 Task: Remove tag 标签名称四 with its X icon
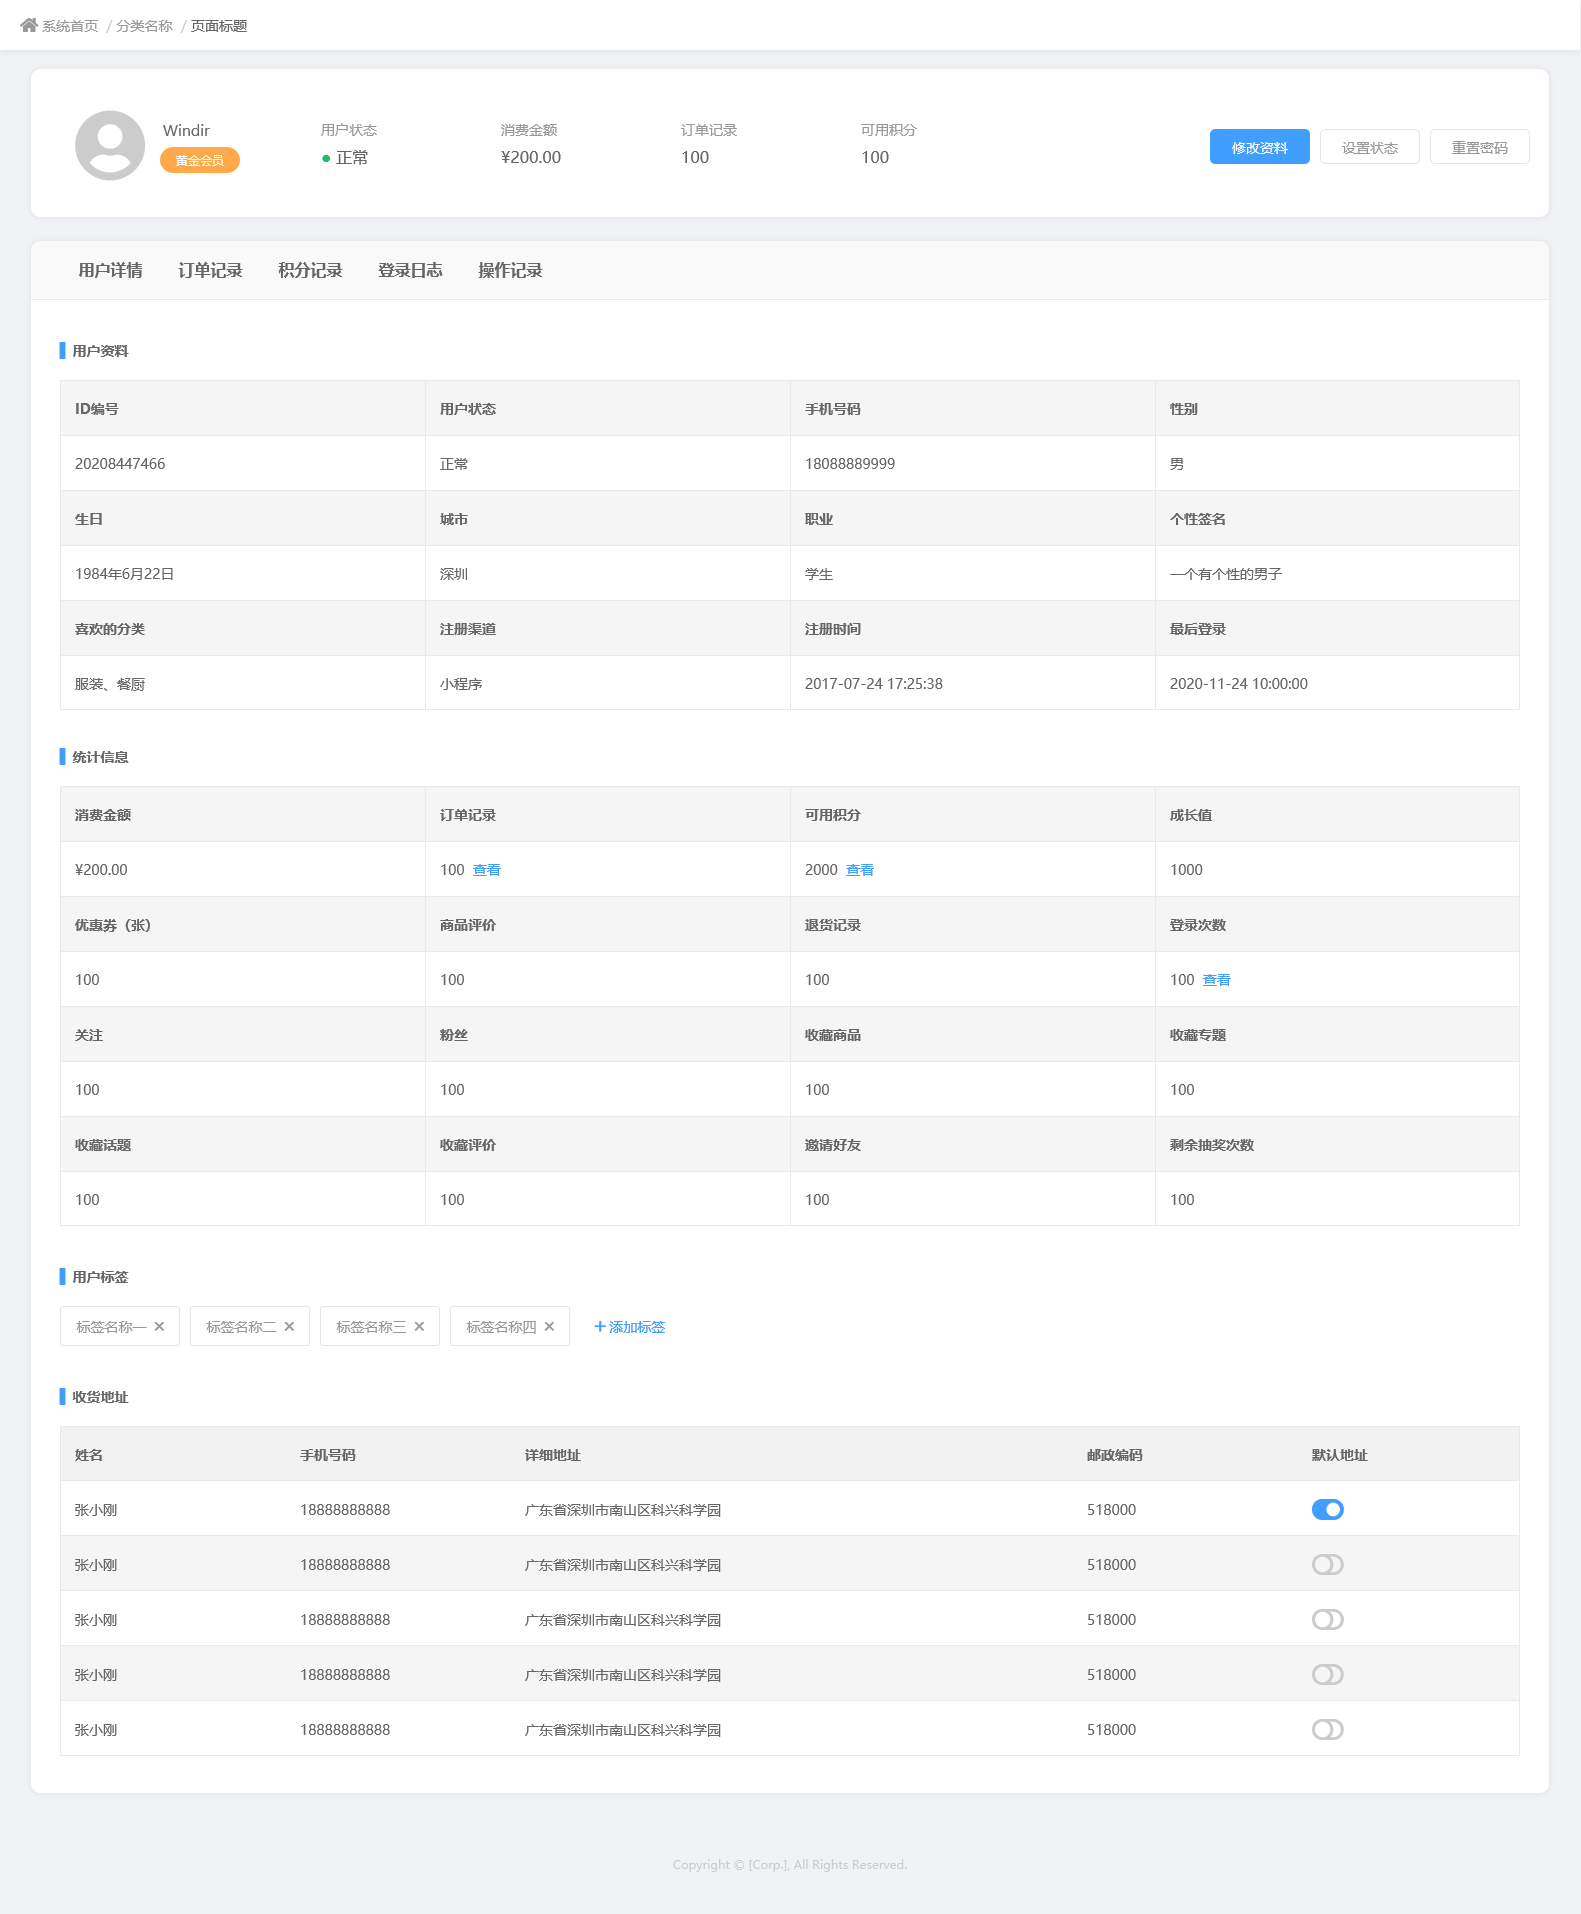click(x=549, y=1326)
